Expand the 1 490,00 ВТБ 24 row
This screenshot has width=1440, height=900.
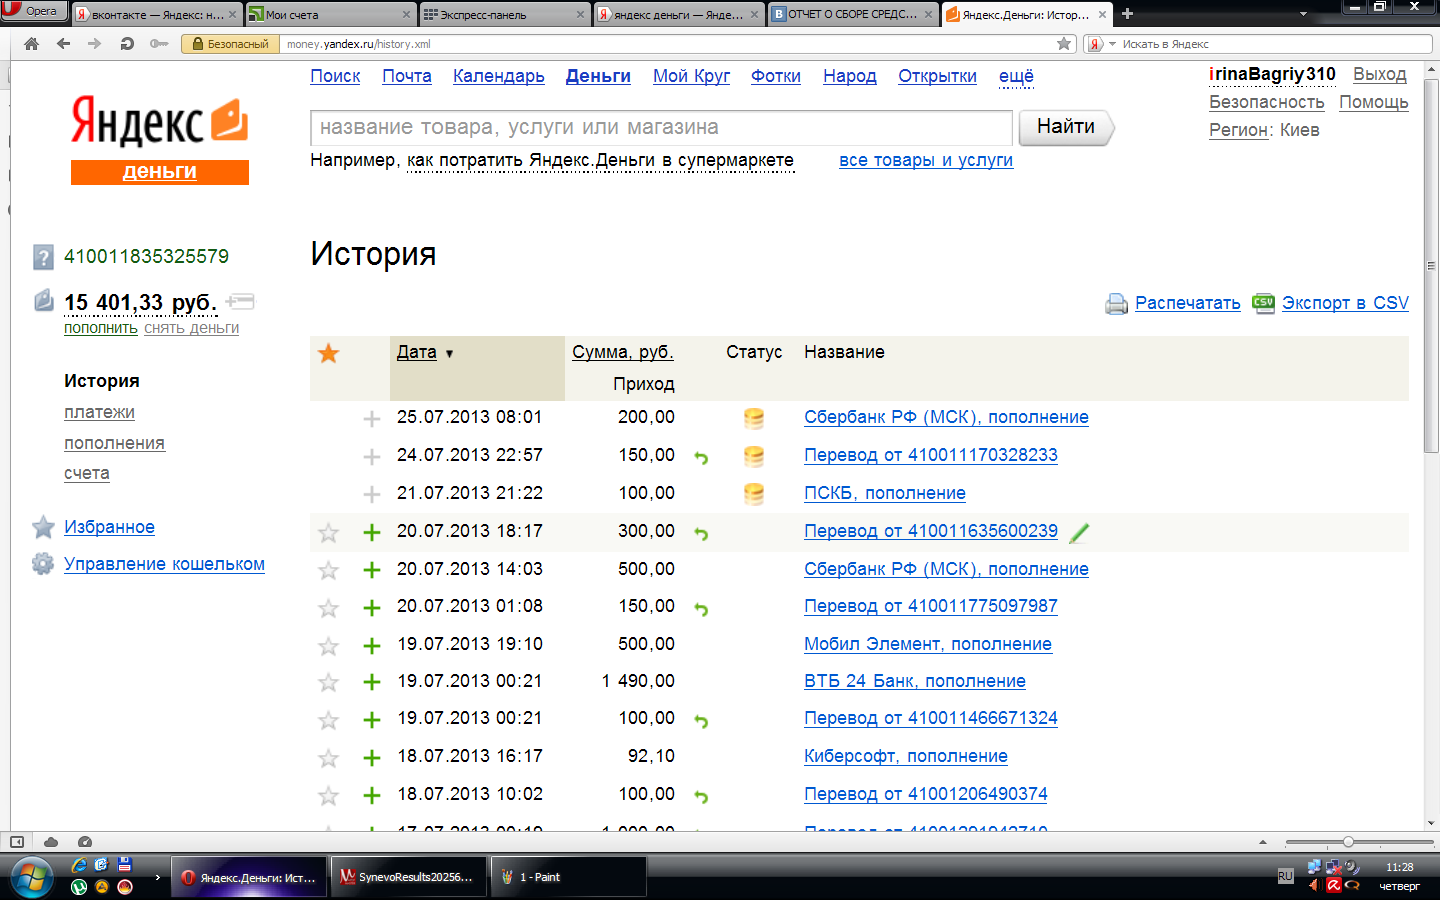(372, 683)
